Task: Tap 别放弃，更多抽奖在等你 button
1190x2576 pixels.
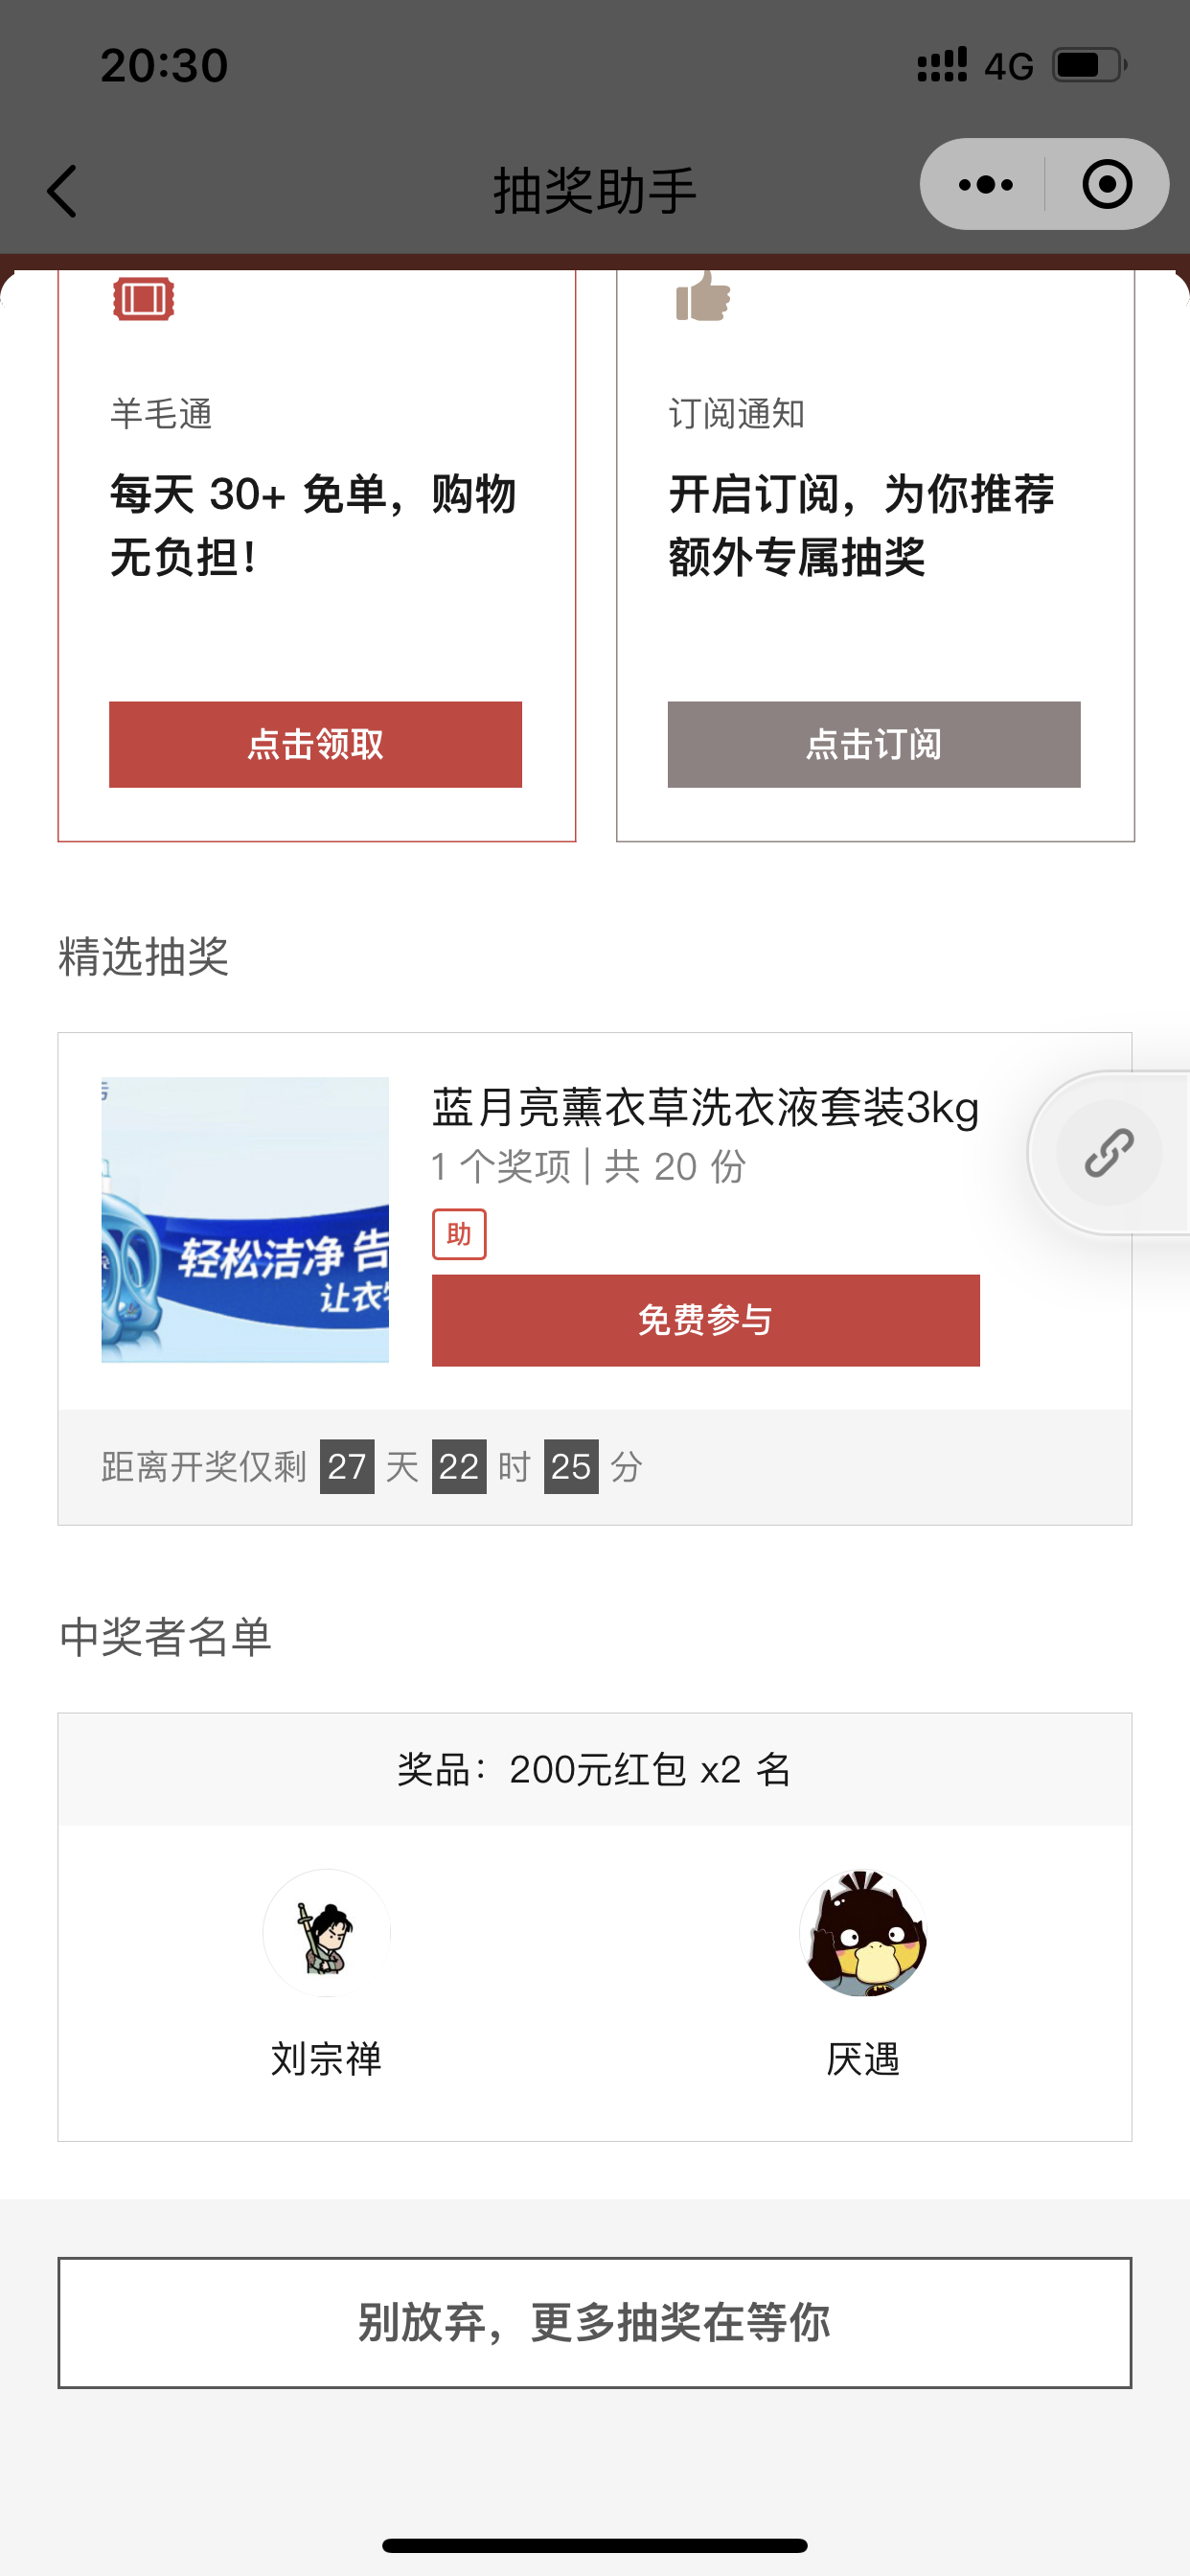Action: pyautogui.click(x=595, y=2322)
